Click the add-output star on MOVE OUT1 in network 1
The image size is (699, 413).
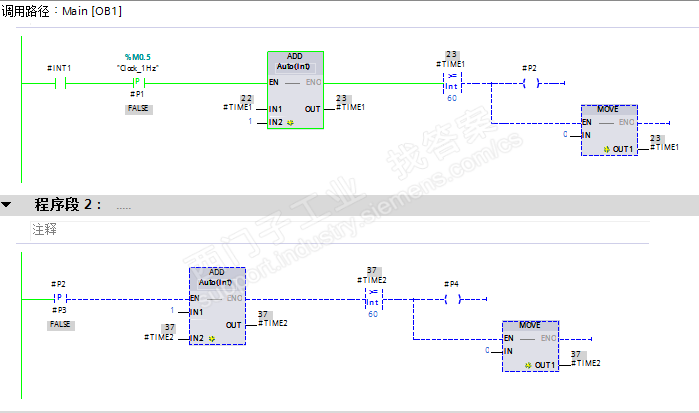[x=607, y=149]
